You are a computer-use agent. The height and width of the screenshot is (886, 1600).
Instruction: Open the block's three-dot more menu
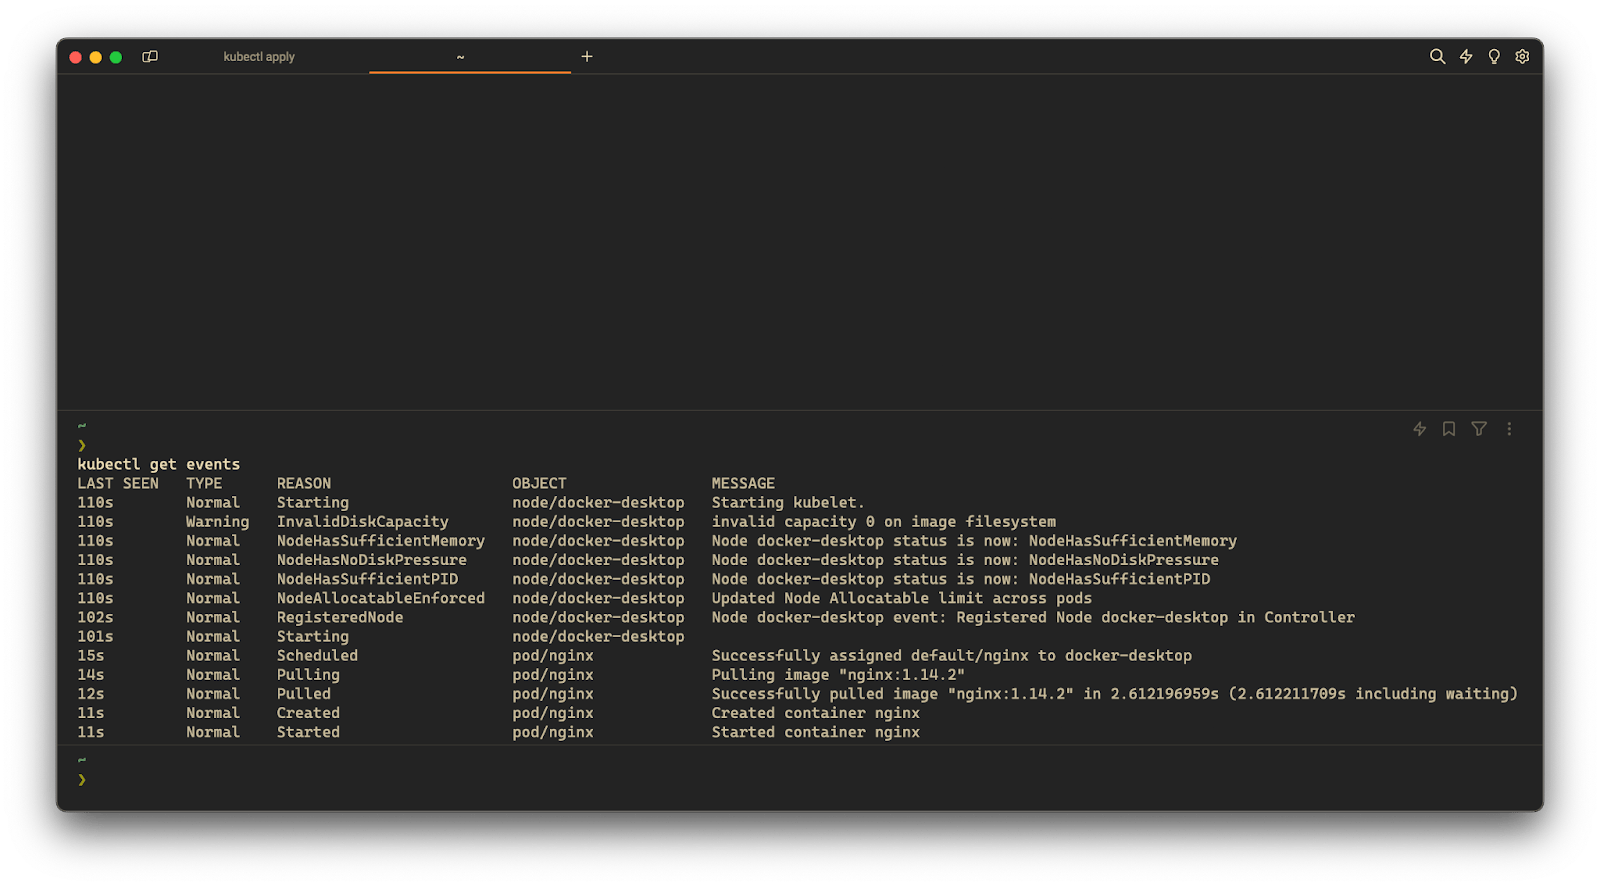click(1509, 429)
